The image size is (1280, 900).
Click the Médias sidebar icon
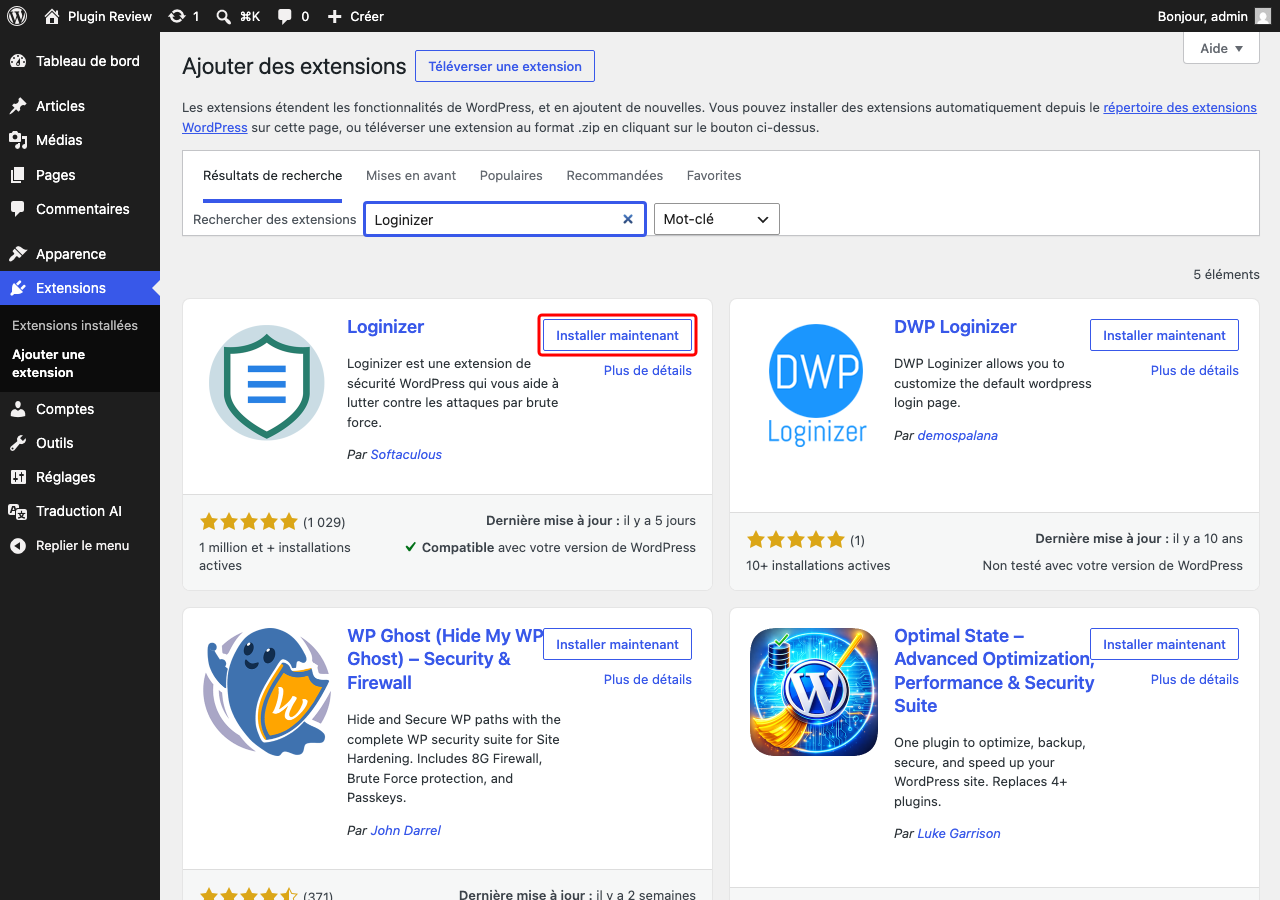coord(18,140)
